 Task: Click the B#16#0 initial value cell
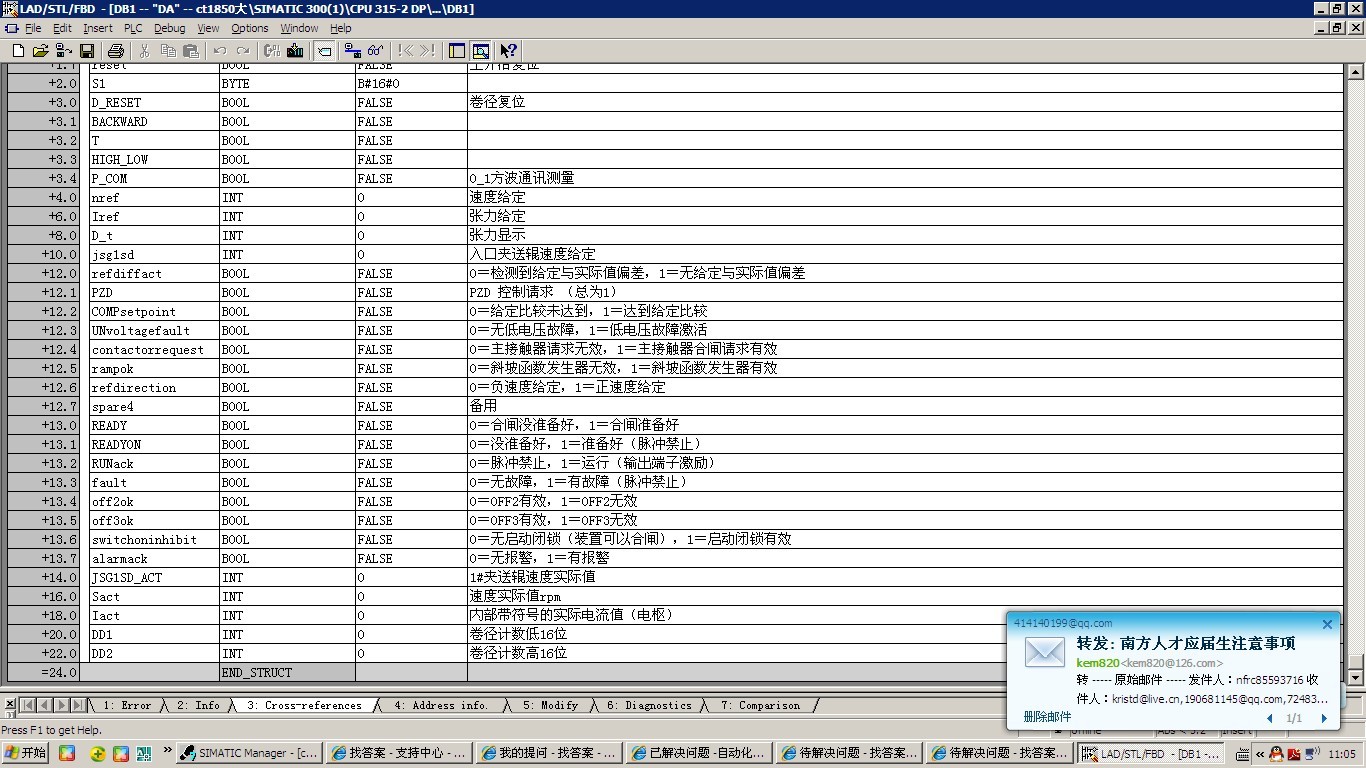tap(411, 84)
